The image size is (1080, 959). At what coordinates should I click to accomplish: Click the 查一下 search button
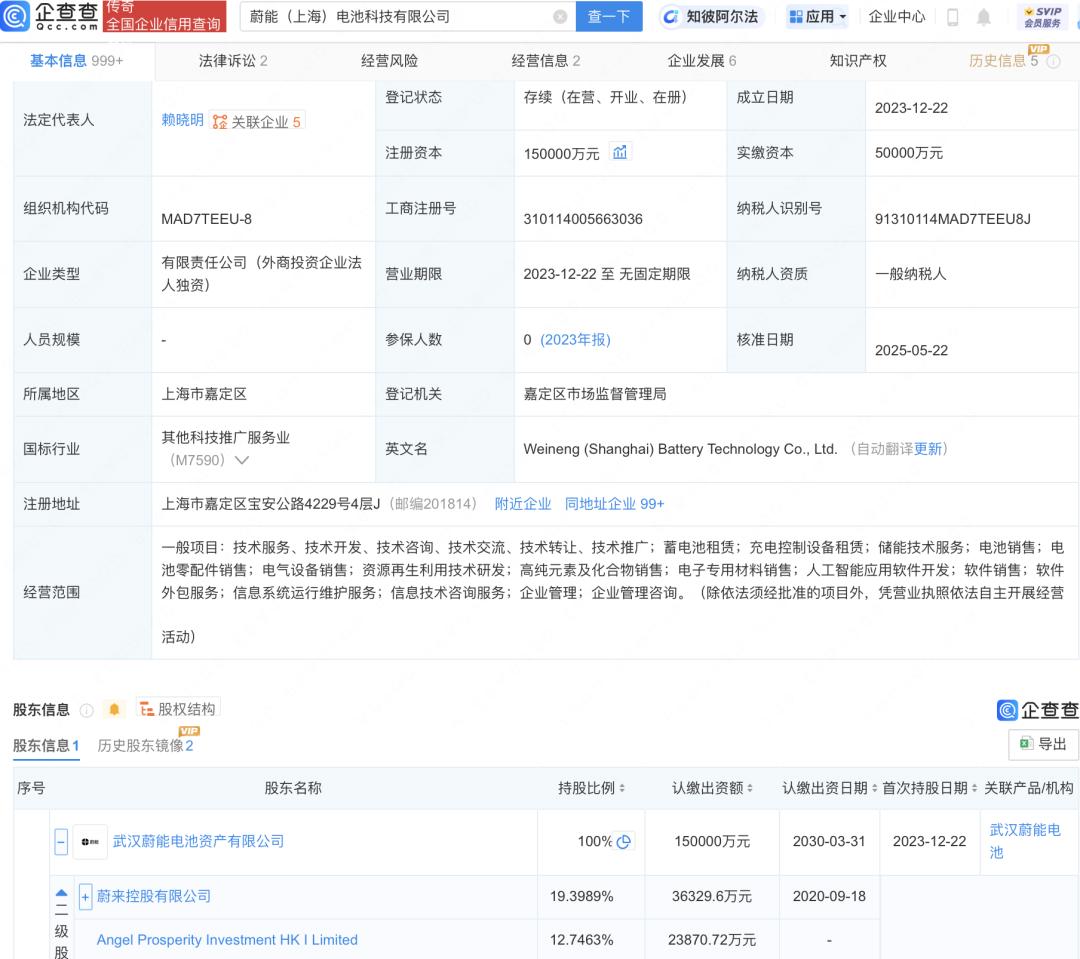point(609,17)
